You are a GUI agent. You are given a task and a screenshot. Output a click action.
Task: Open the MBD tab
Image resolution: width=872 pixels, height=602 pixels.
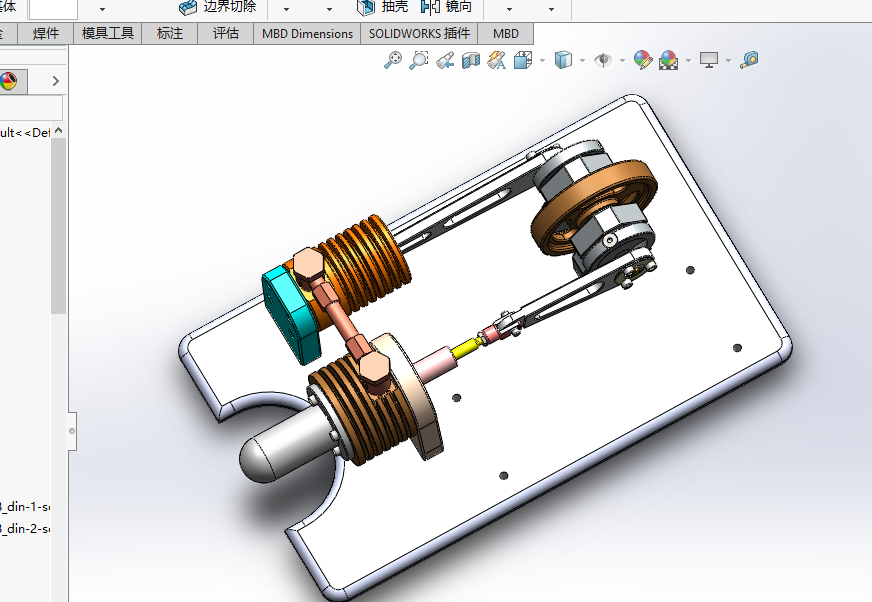click(x=506, y=33)
